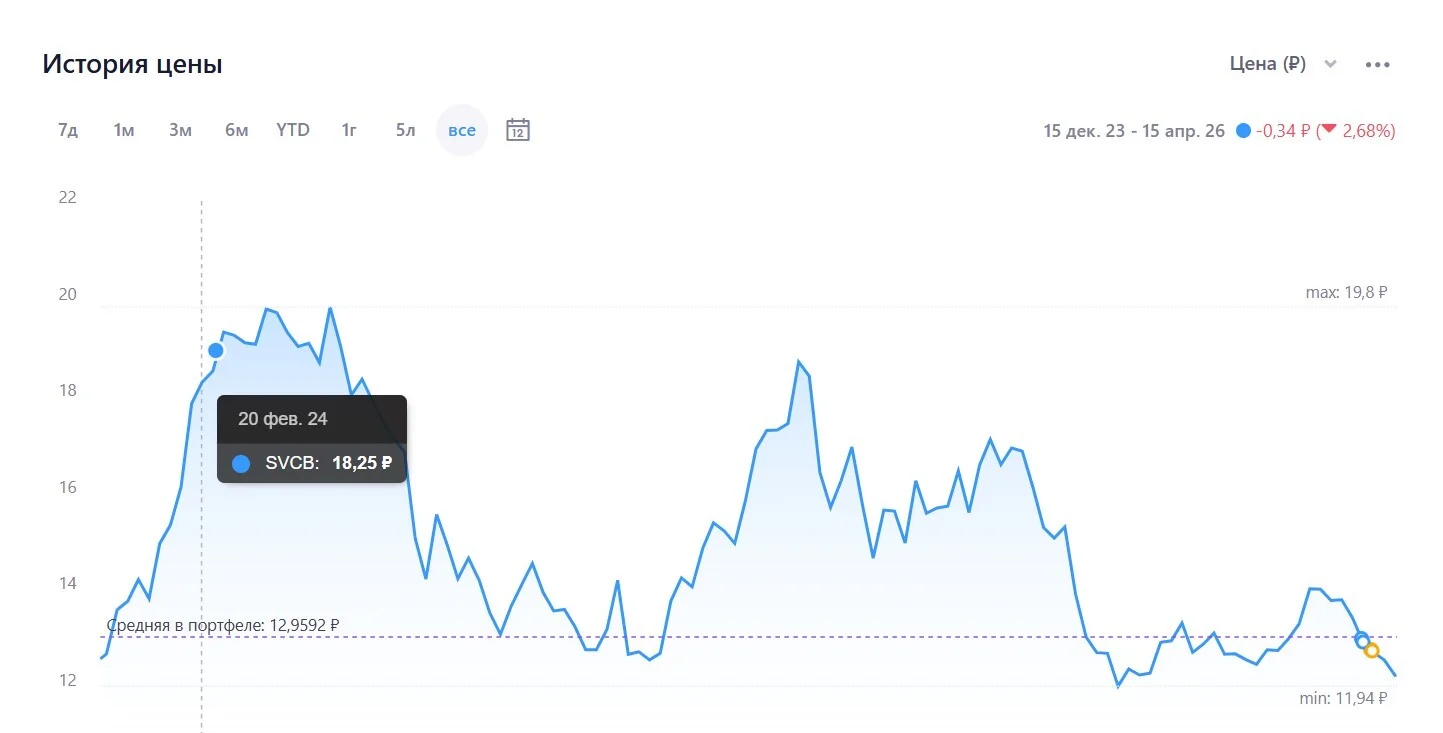This screenshot has width=1443, height=733.
Task: Click the blue series dot beside price change
Action: click(x=1243, y=131)
